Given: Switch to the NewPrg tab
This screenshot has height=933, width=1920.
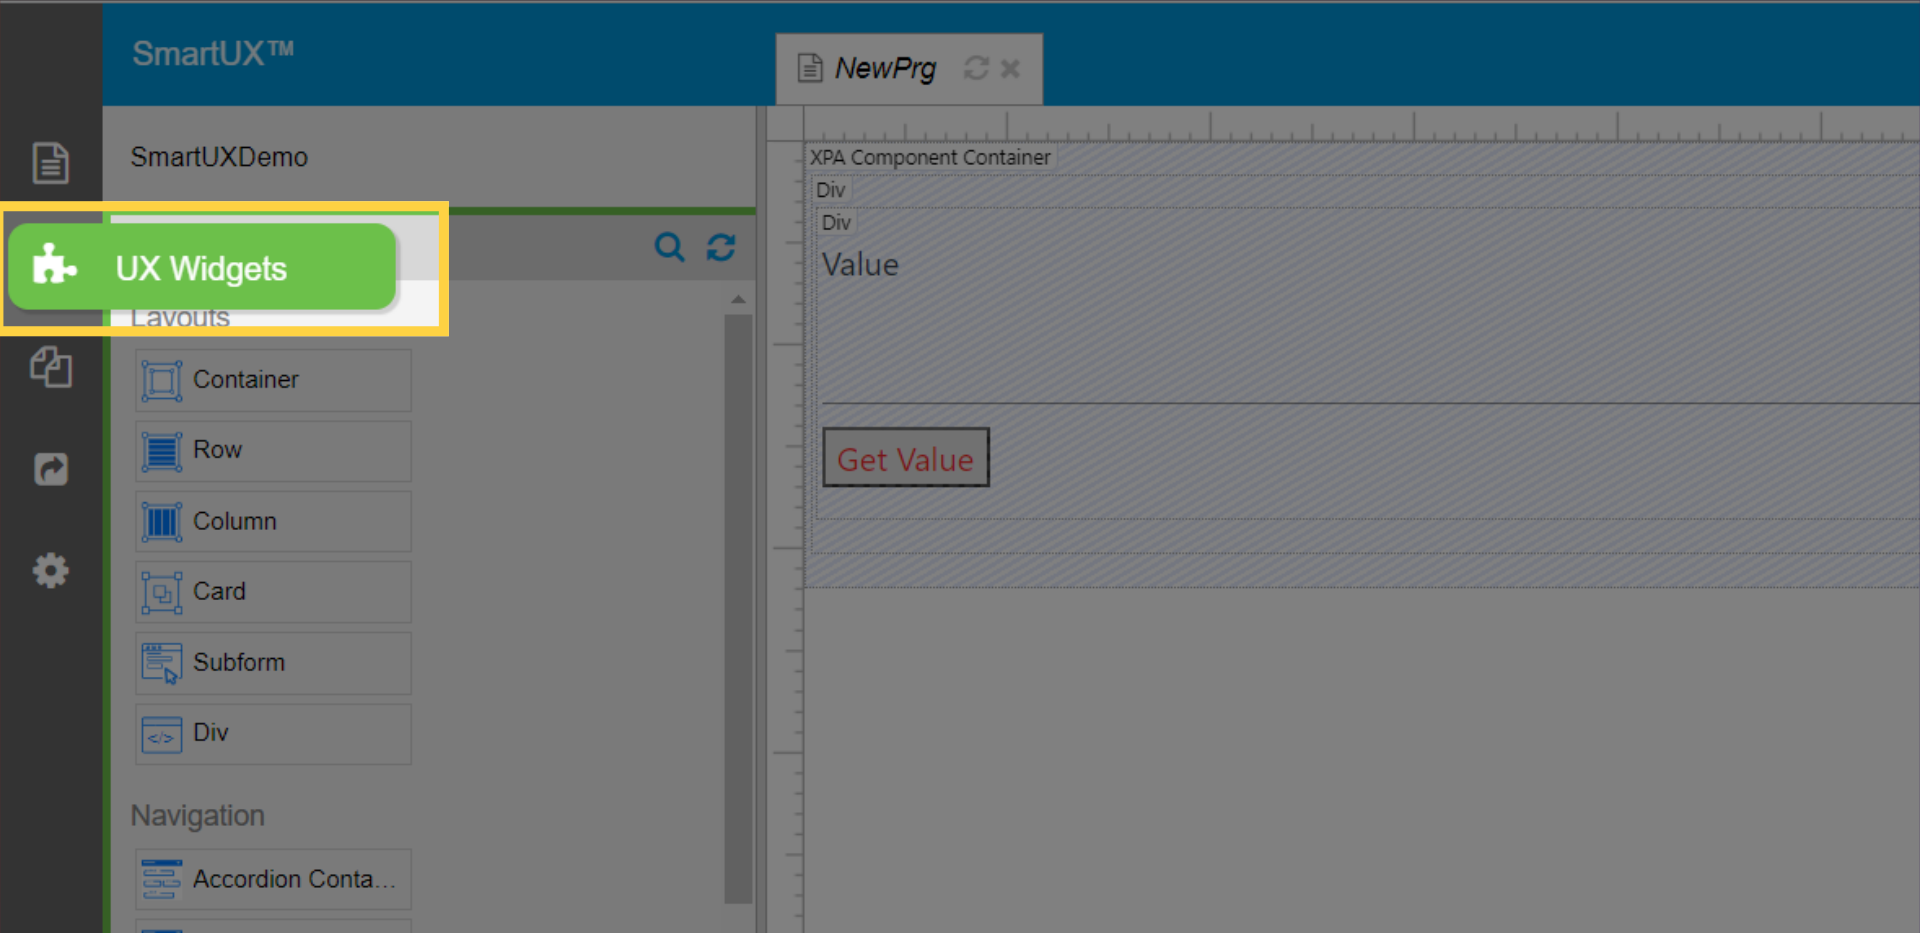Looking at the screenshot, I should pyautogui.click(x=884, y=68).
